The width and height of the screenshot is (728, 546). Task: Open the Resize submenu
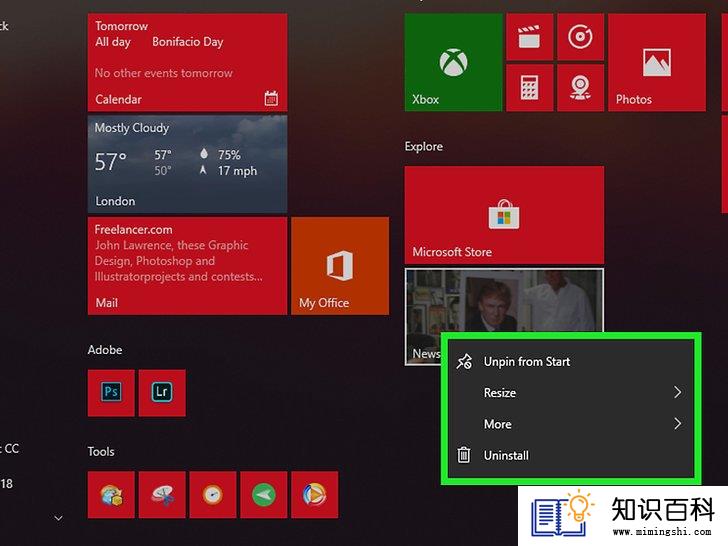(x=571, y=393)
